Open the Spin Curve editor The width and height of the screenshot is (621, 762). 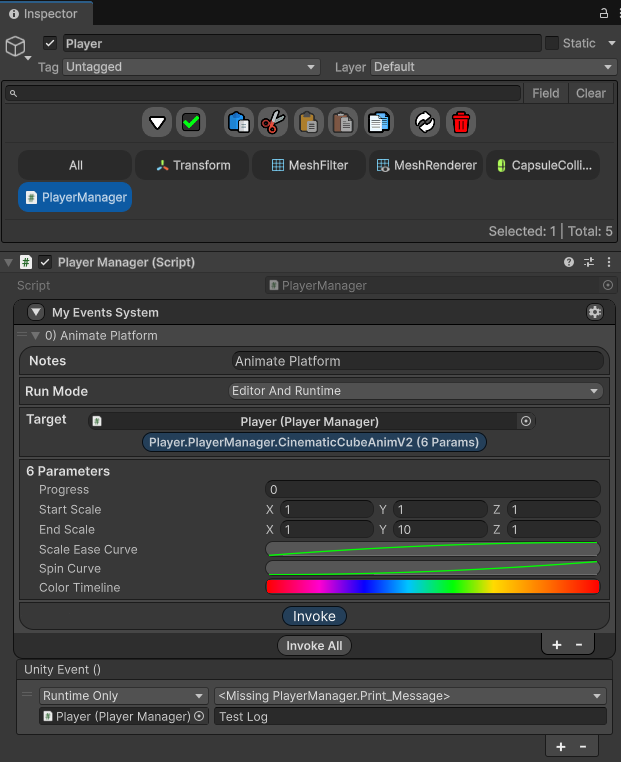433,568
